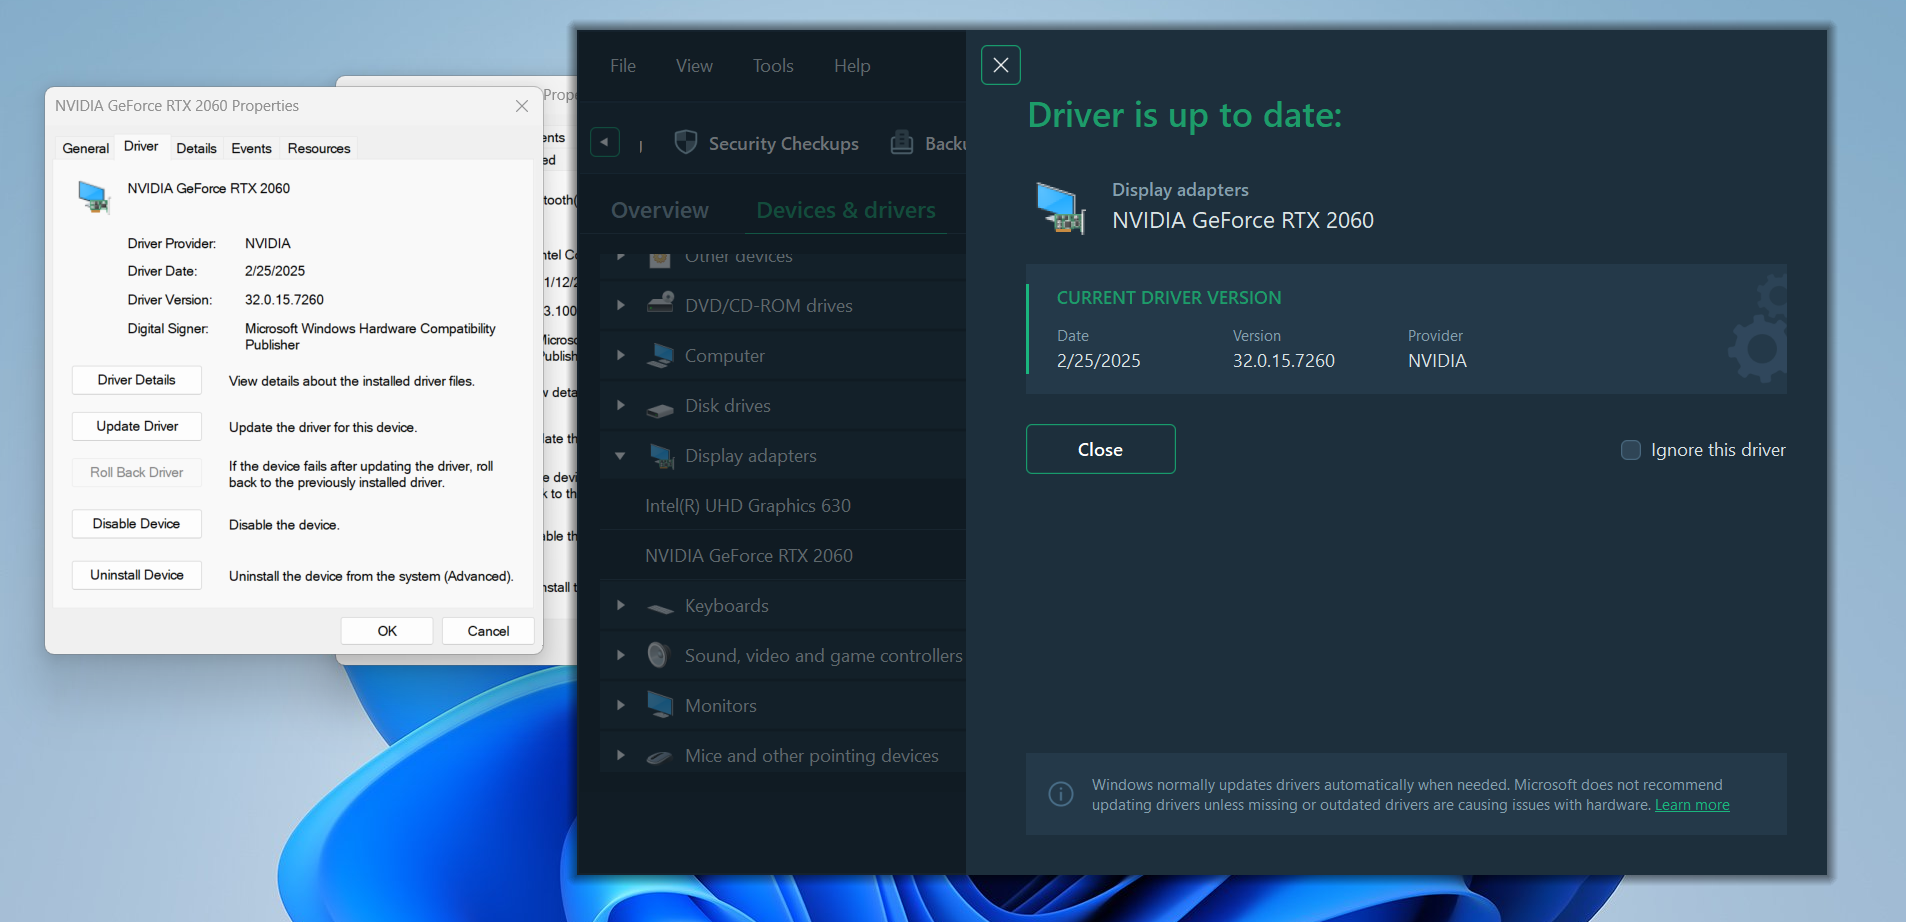
Task: Click the Update Driver button
Action: tap(137, 426)
